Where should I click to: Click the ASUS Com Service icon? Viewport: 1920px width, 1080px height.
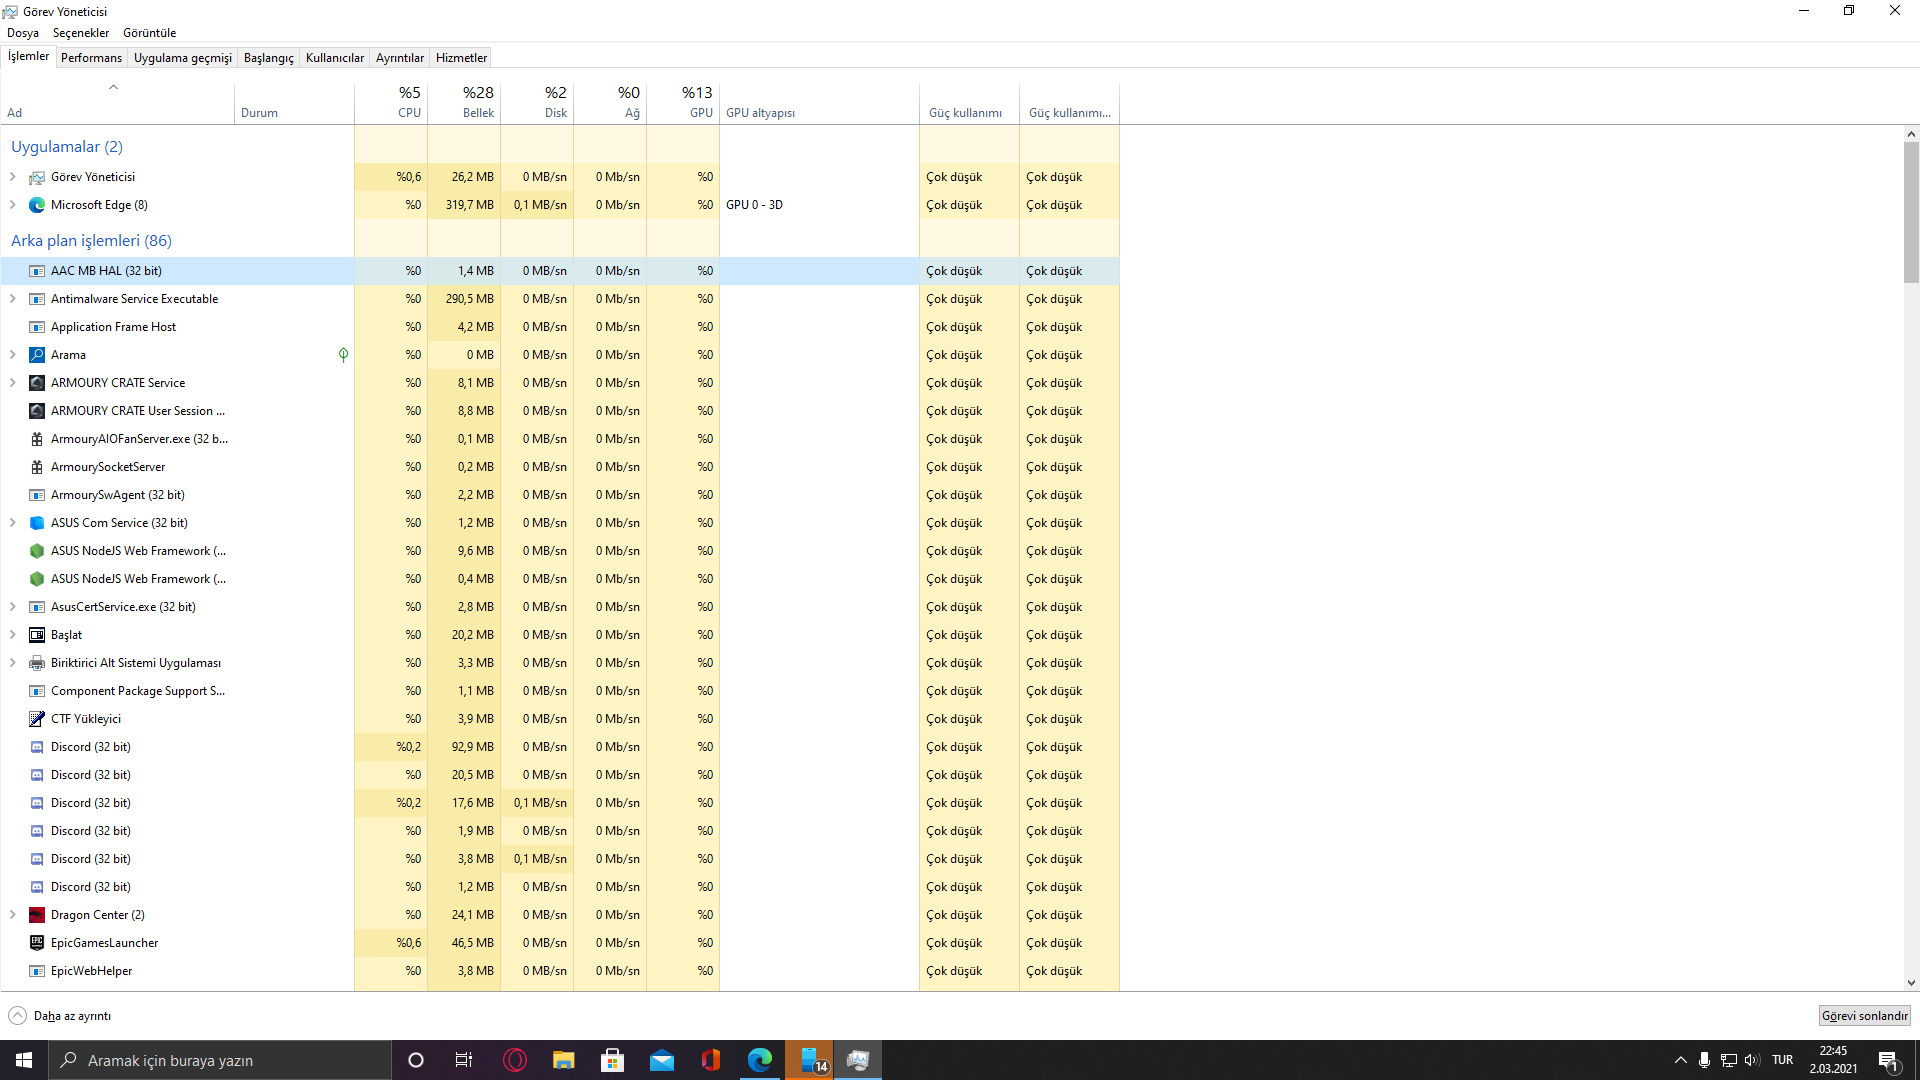[37, 523]
